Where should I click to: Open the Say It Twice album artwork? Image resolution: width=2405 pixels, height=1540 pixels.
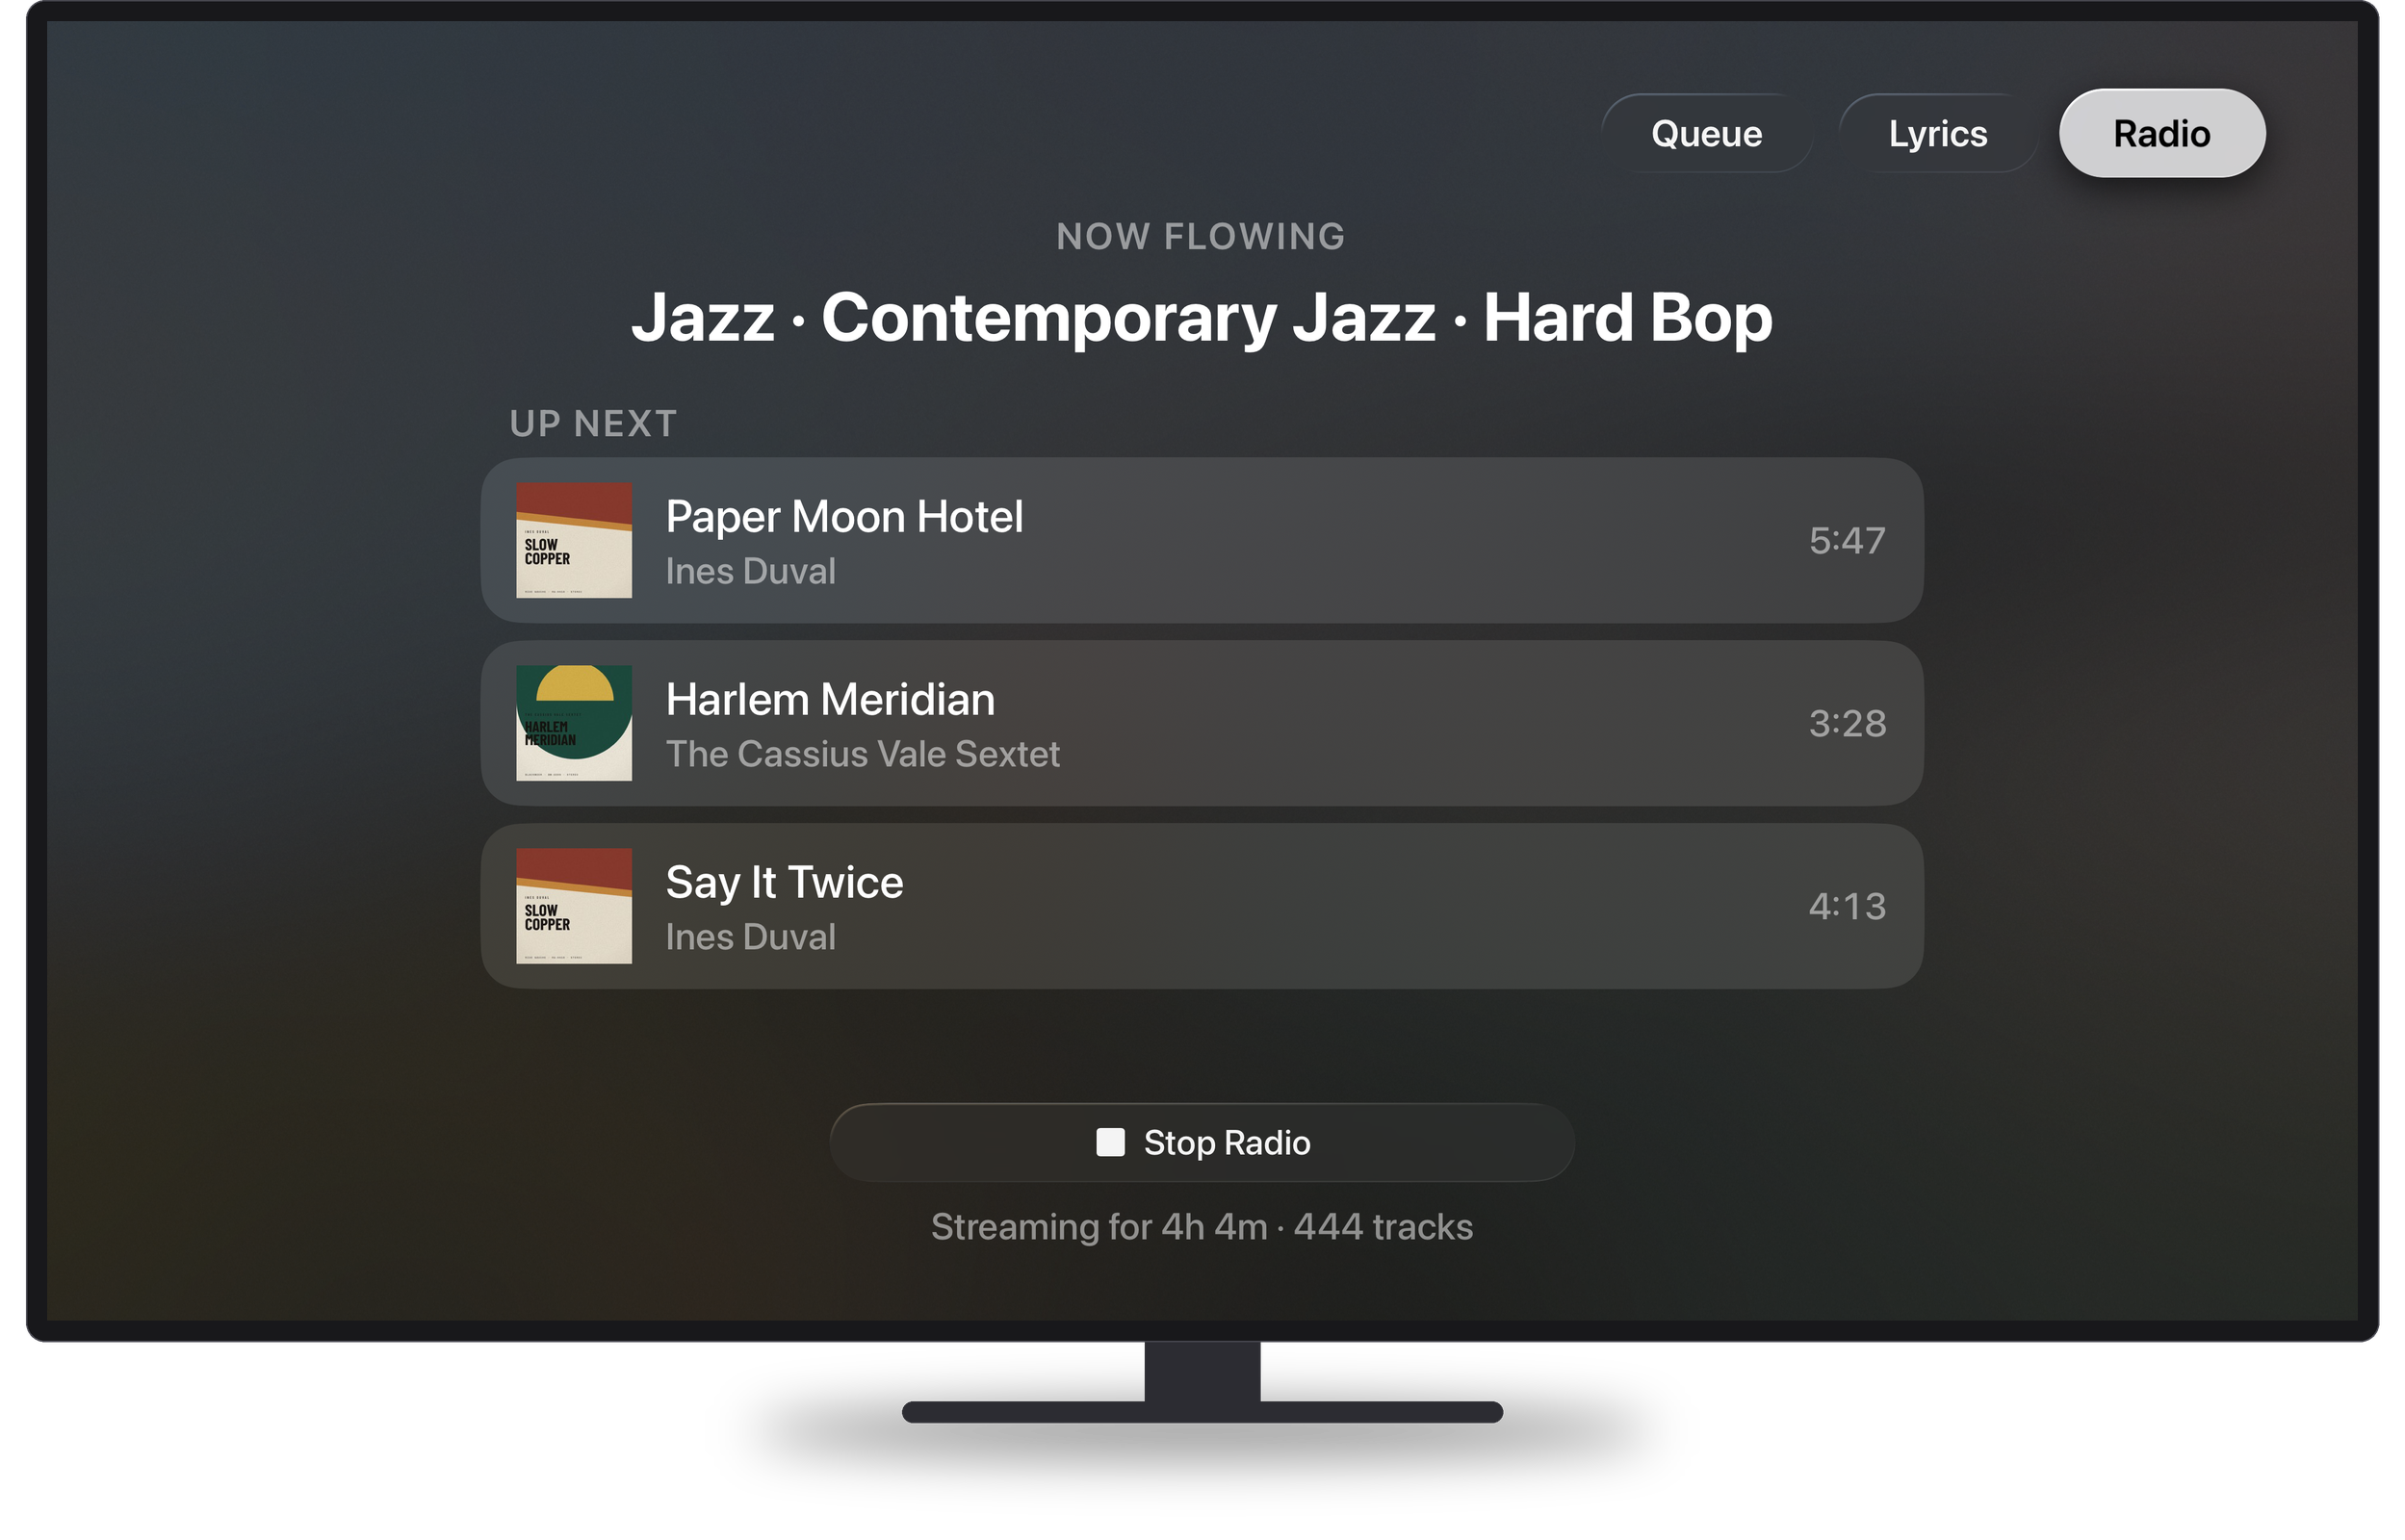coord(573,906)
